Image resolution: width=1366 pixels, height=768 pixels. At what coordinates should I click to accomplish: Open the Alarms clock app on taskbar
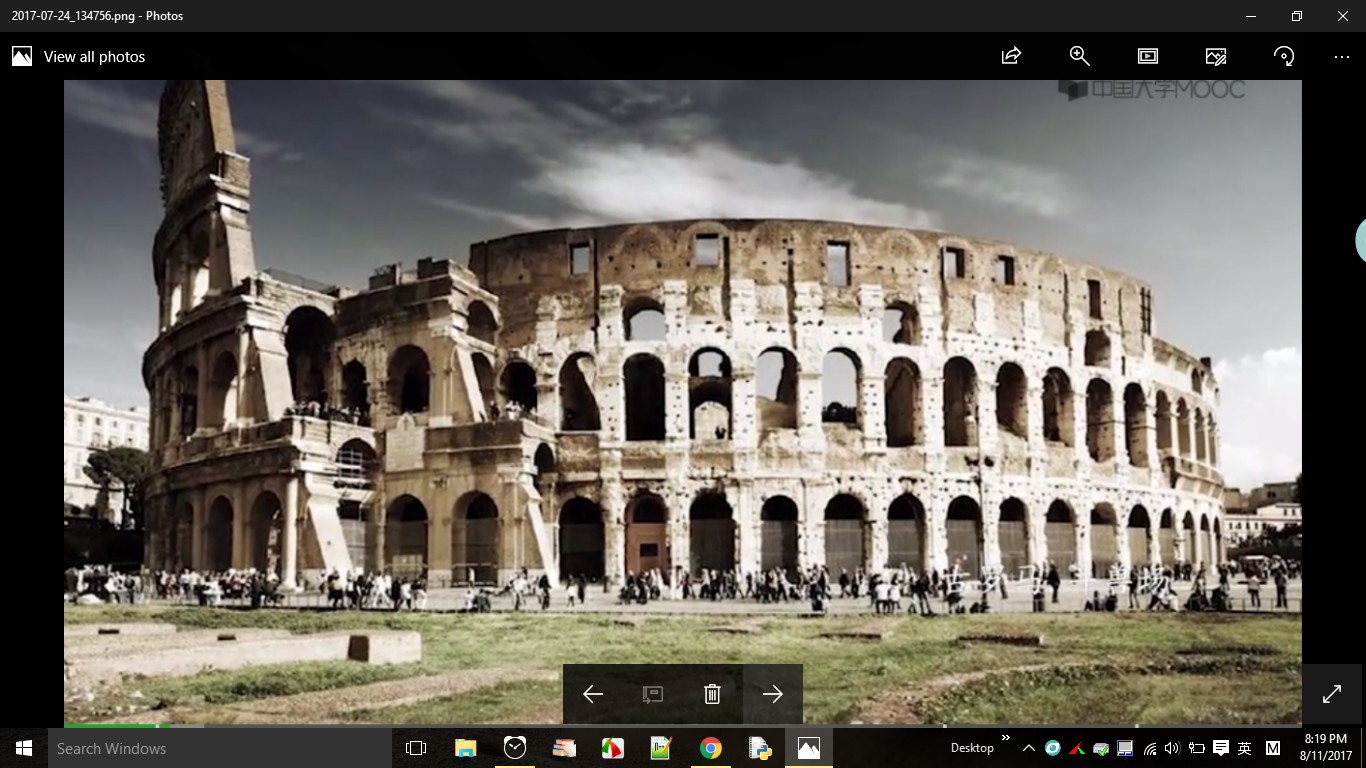(515, 748)
